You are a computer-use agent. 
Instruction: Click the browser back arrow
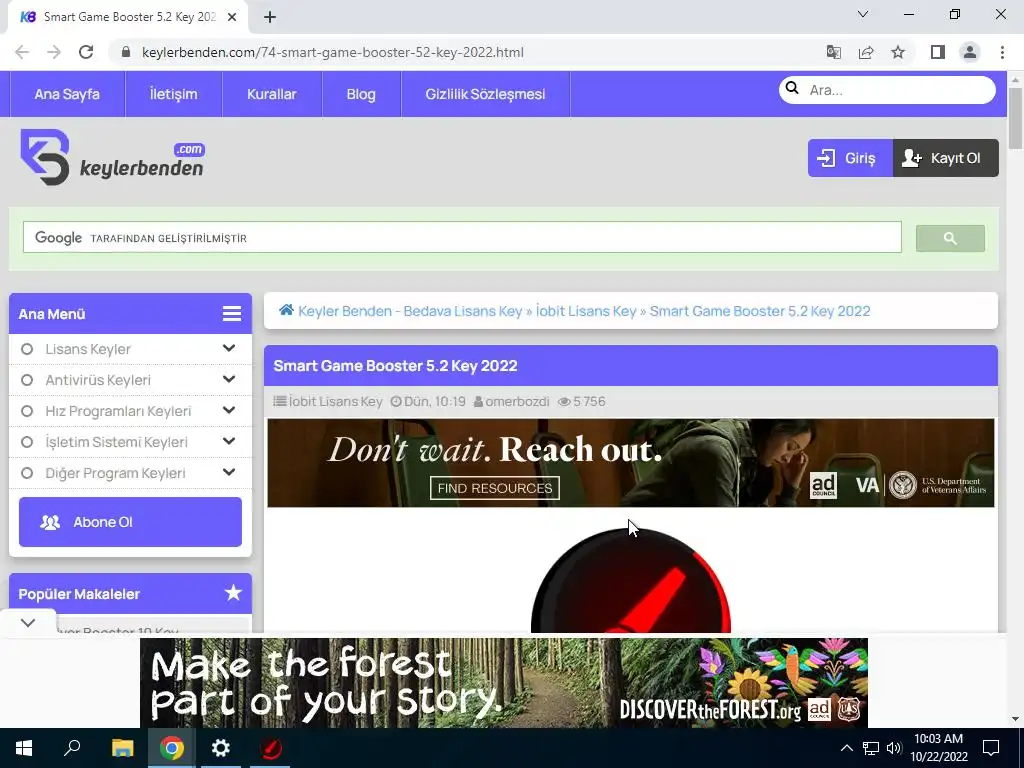[x=22, y=52]
